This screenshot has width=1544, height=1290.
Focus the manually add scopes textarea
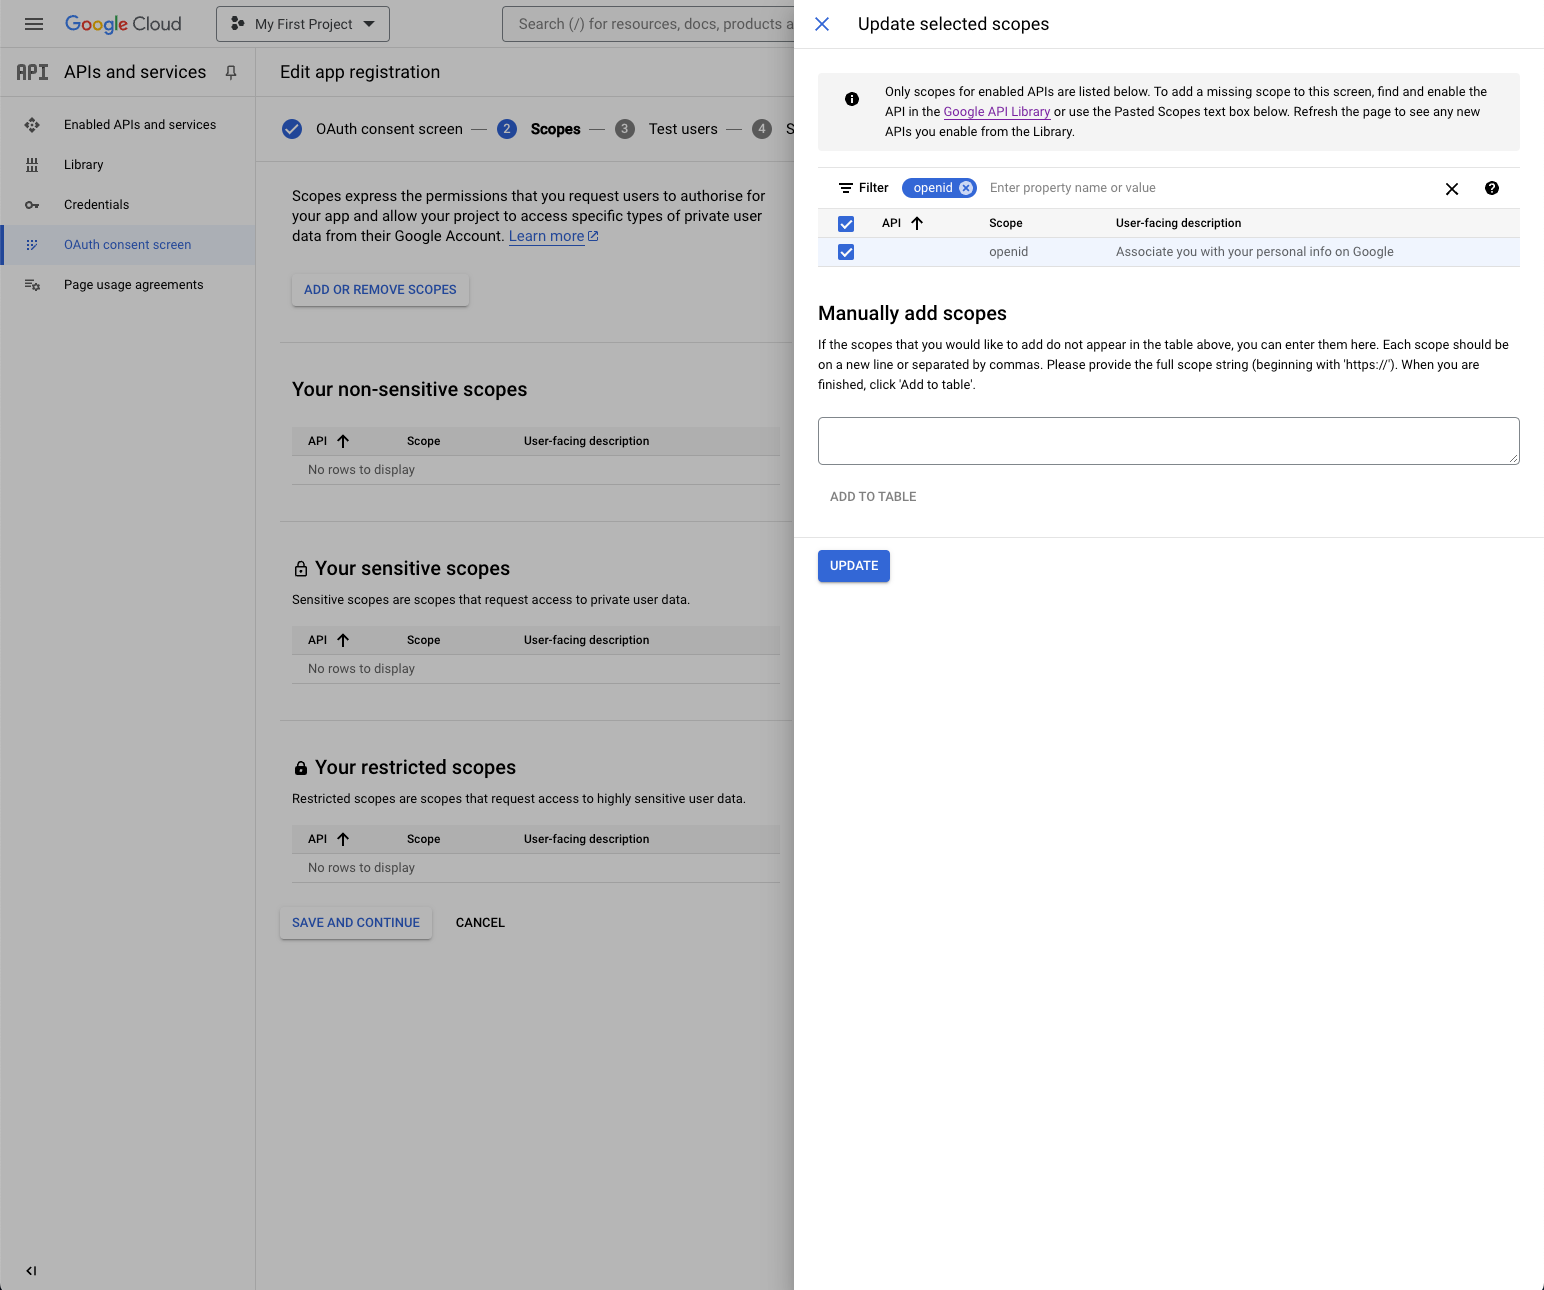click(1168, 441)
